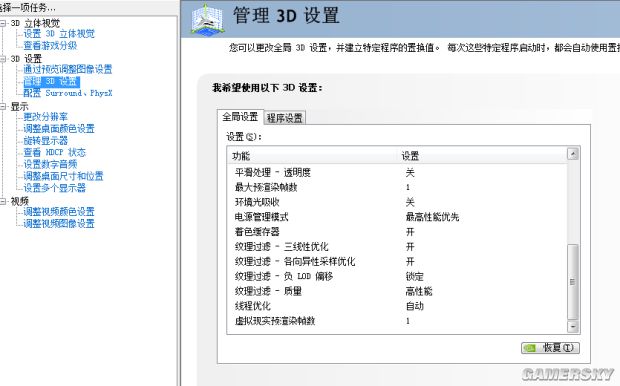This screenshot has width=620, height=386.
Task: Open 调整视频颜色设置 in the tree
Action: pos(59,212)
